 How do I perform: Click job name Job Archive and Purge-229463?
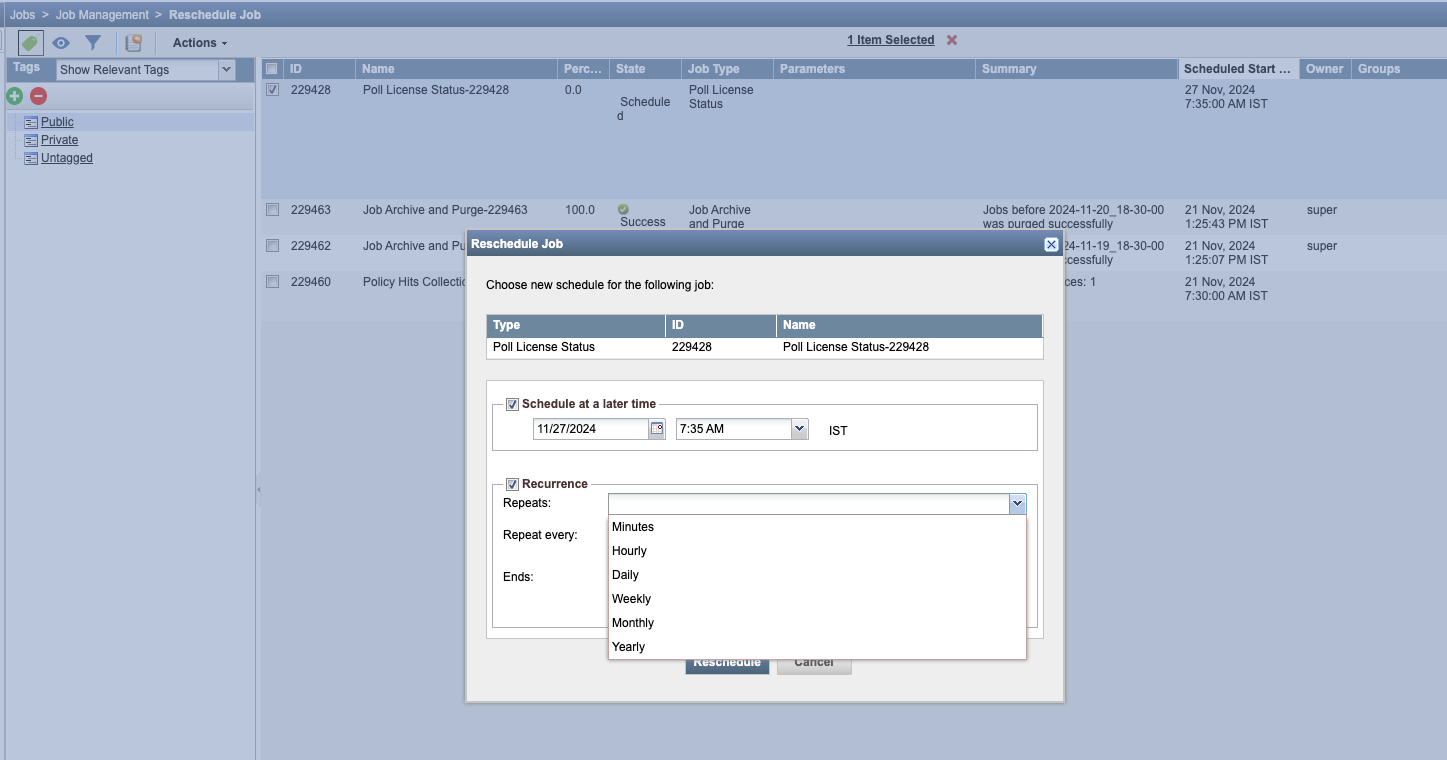point(445,210)
